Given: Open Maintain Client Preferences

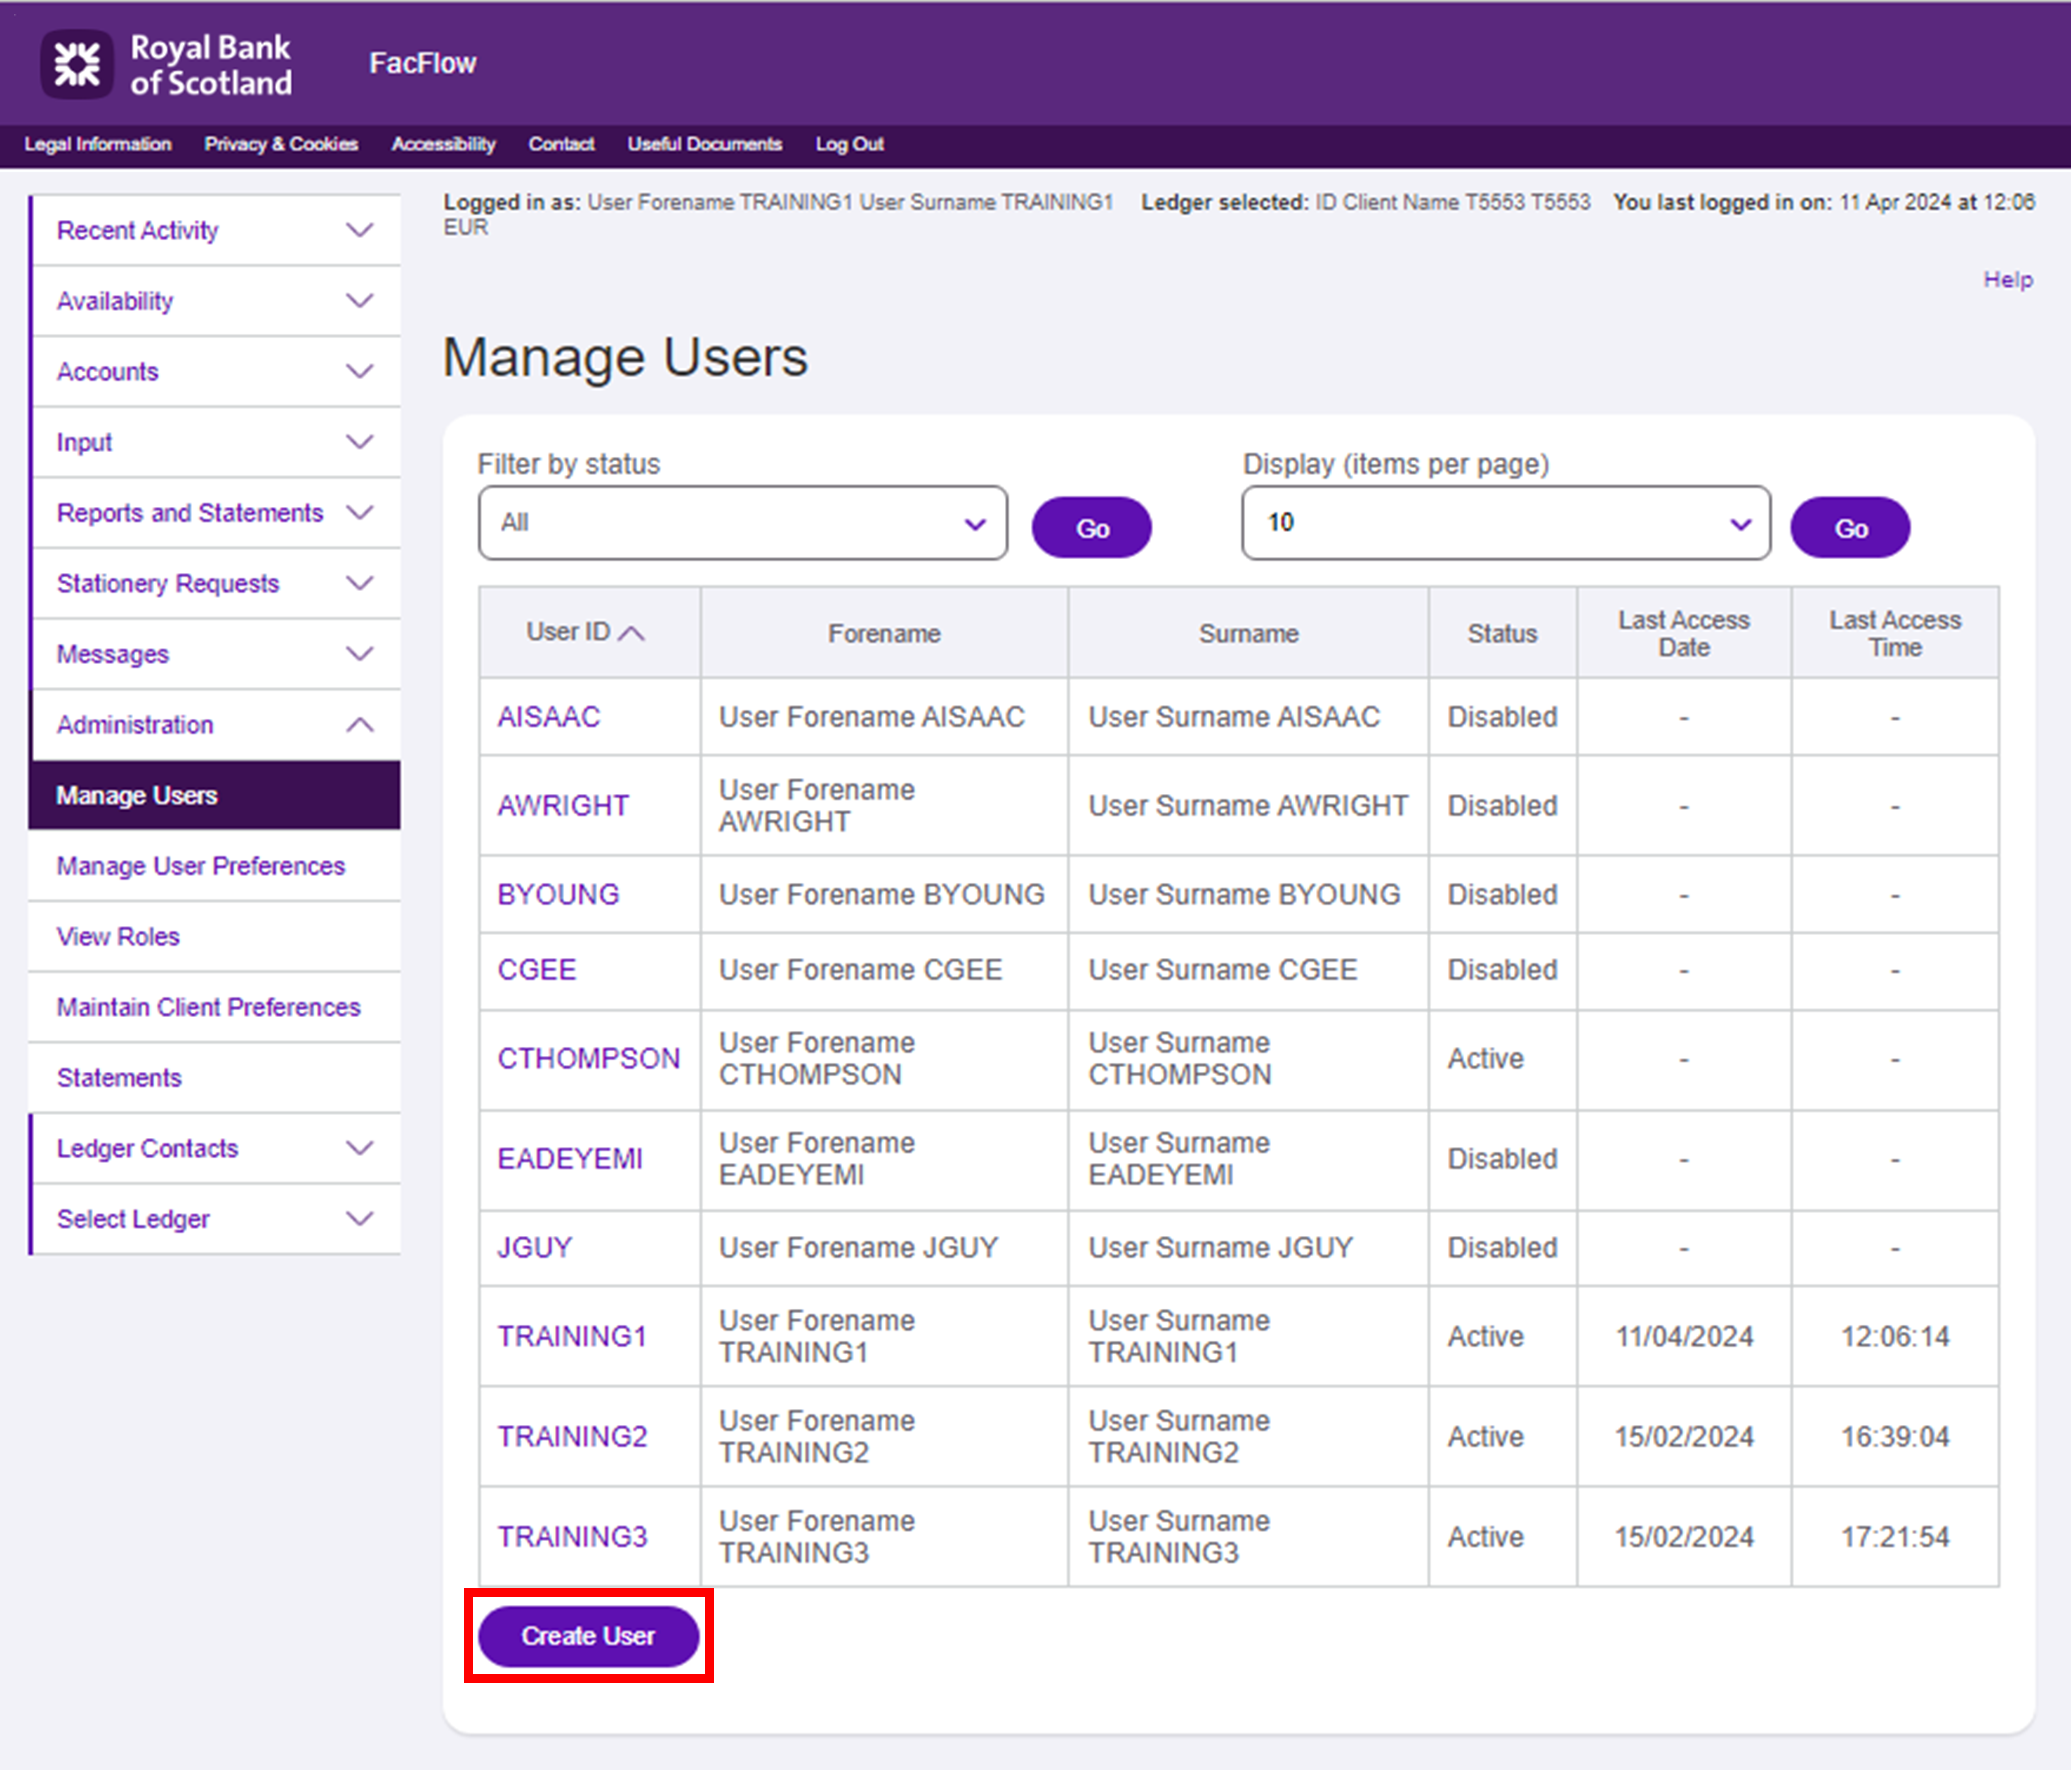Looking at the screenshot, I should (208, 1007).
